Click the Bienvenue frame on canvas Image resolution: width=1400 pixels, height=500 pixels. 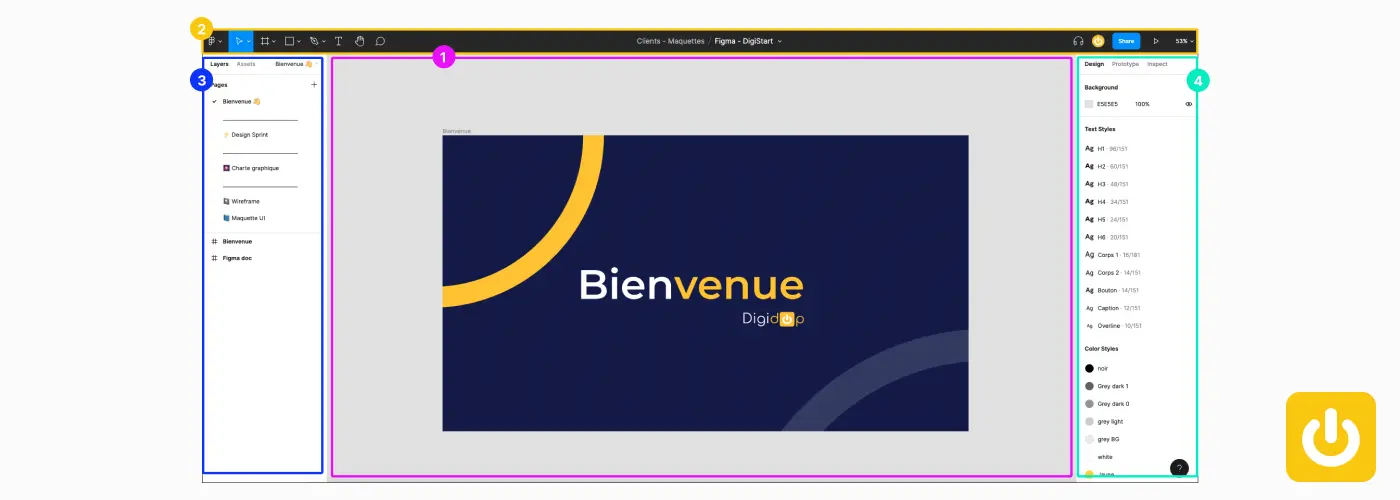705,283
